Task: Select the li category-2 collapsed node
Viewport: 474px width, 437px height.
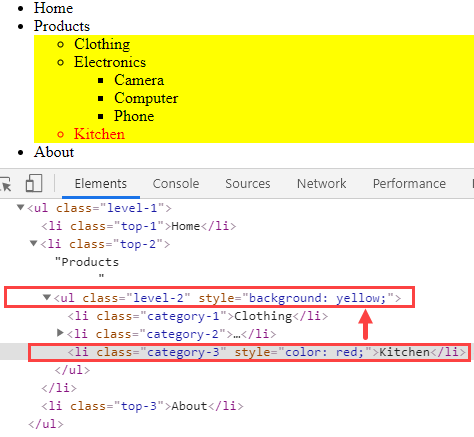Action: [172, 334]
